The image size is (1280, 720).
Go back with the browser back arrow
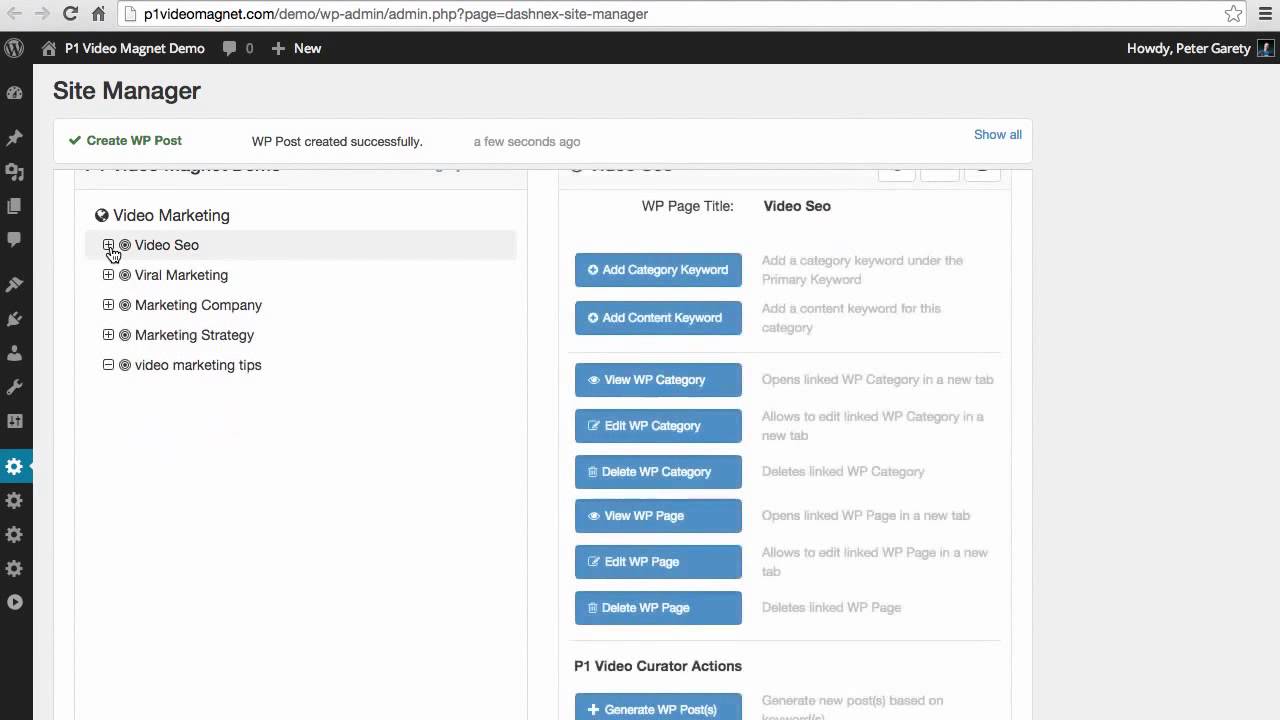pyautogui.click(x=14, y=14)
